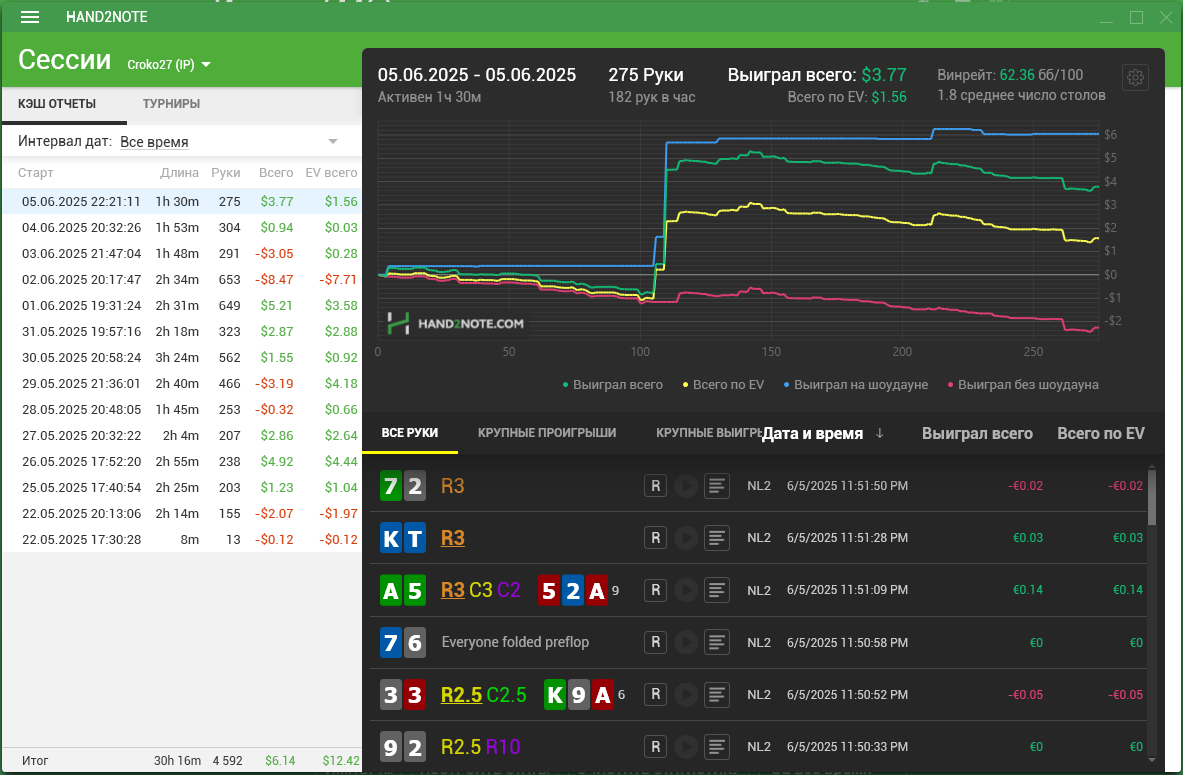Click the A 5 hole cards
Image resolution: width=1183 pixels, height=775 pixels.
403,590
